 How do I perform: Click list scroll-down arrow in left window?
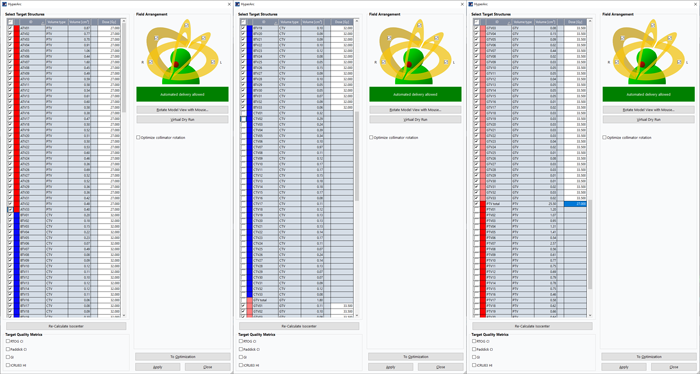(x=124, y=316)
